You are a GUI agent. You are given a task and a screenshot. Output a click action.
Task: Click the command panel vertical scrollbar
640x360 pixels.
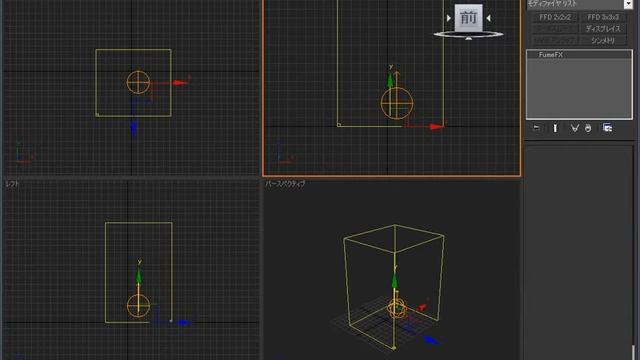[634, 352]
